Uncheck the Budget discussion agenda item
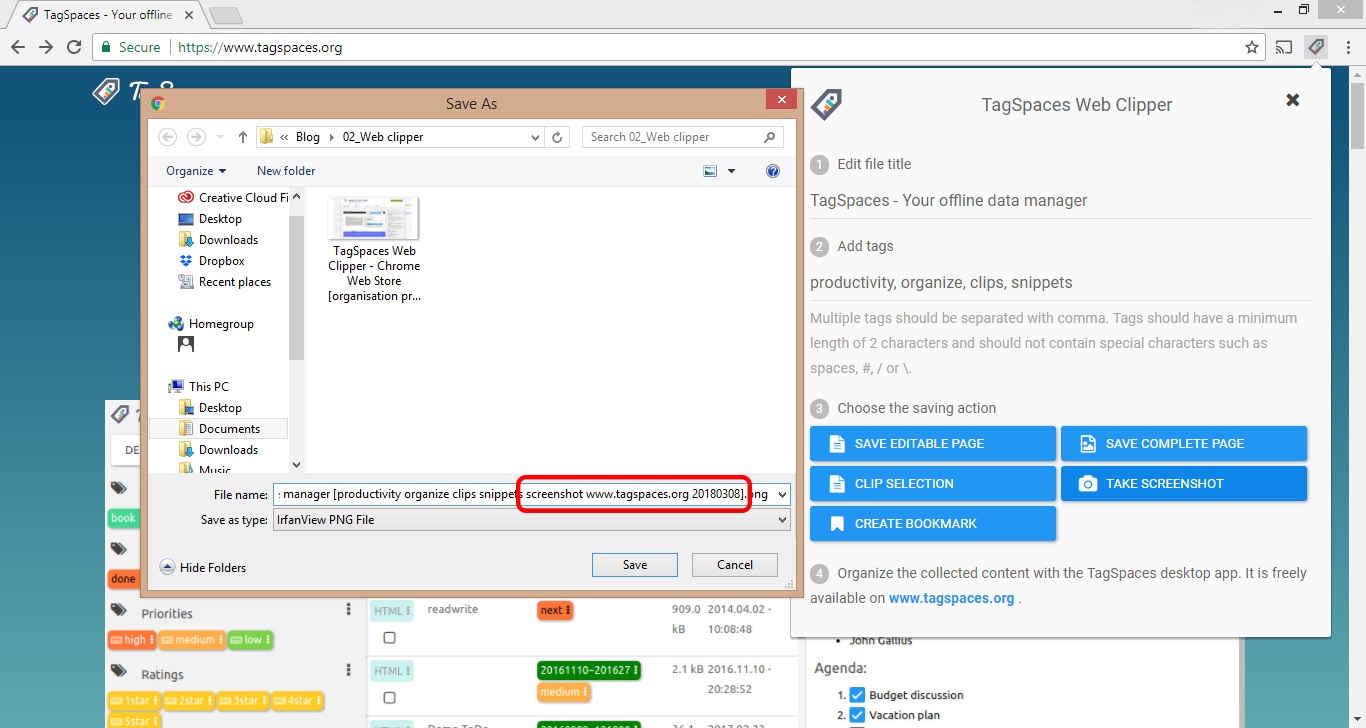Viewport: 1366px width, 728px height. click(x=857, y=694)
